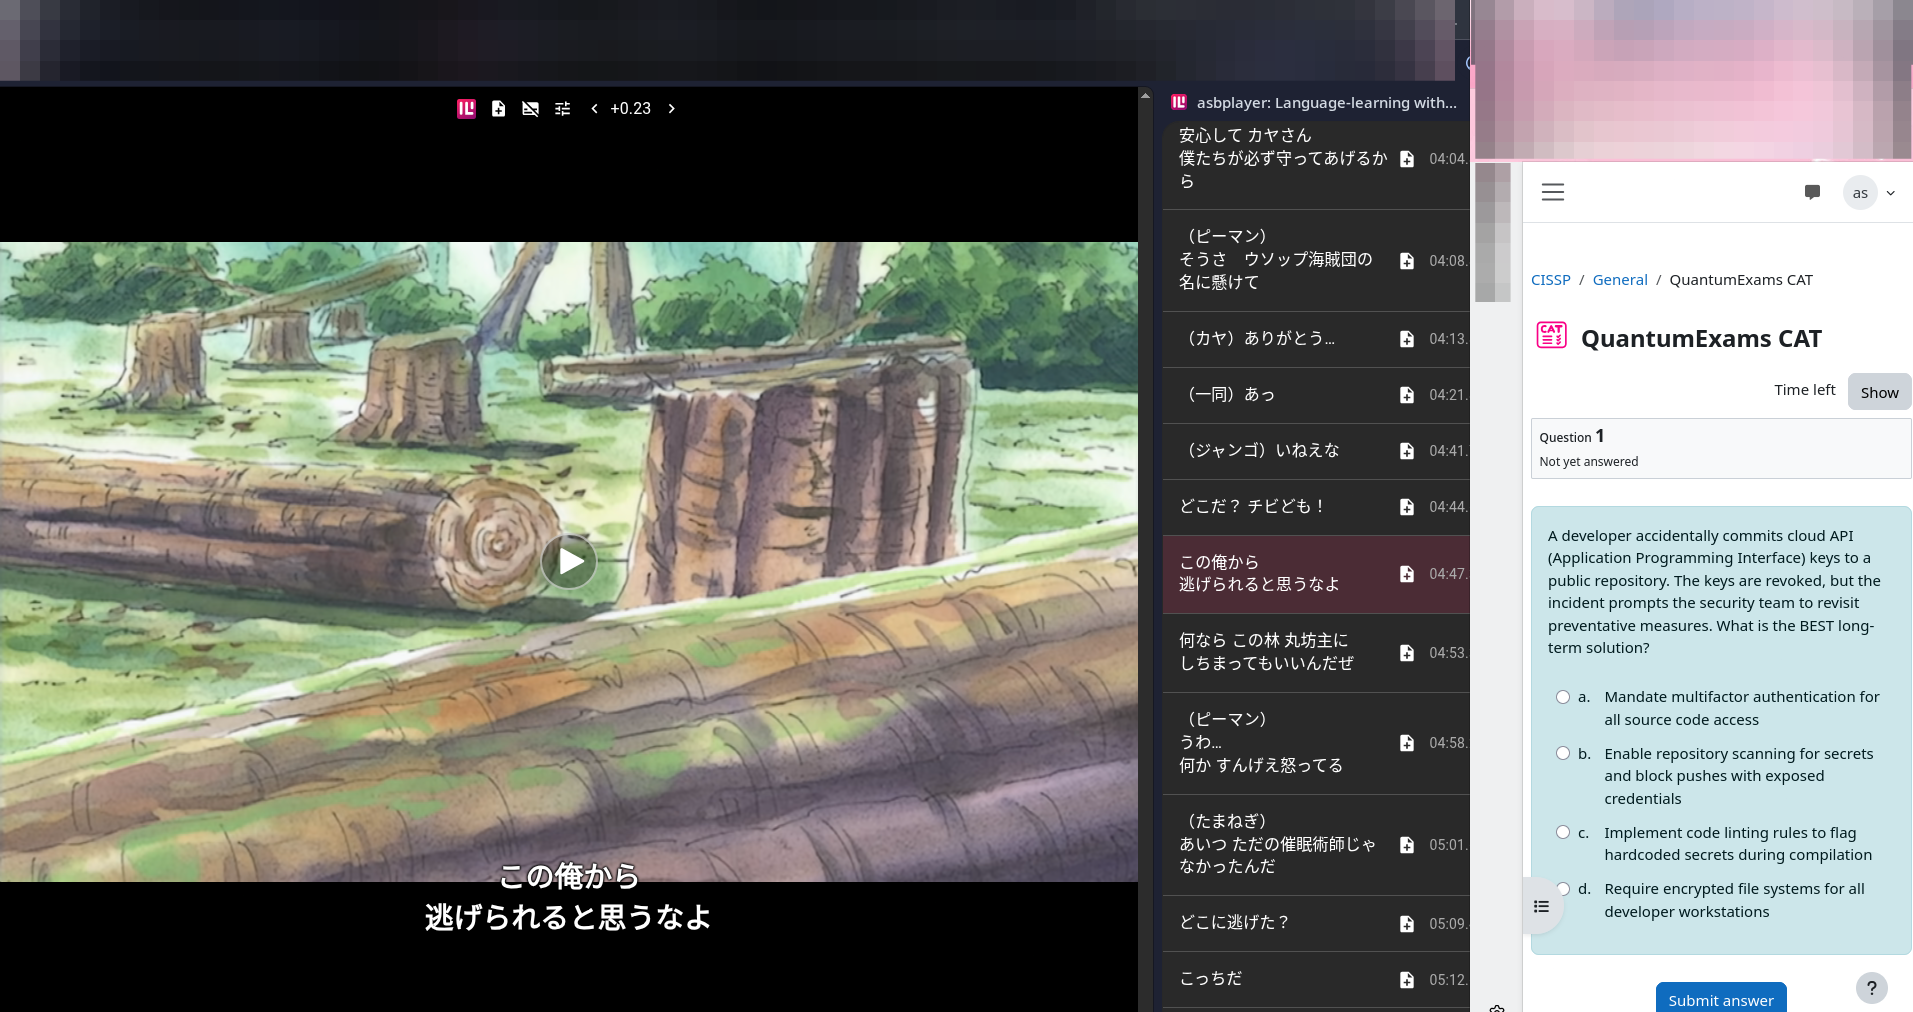Click the 04:47 timestamp in subtitle list
This screenshot has width=1913, height=1012.
pyautogui.click(x=1447, y=574)
